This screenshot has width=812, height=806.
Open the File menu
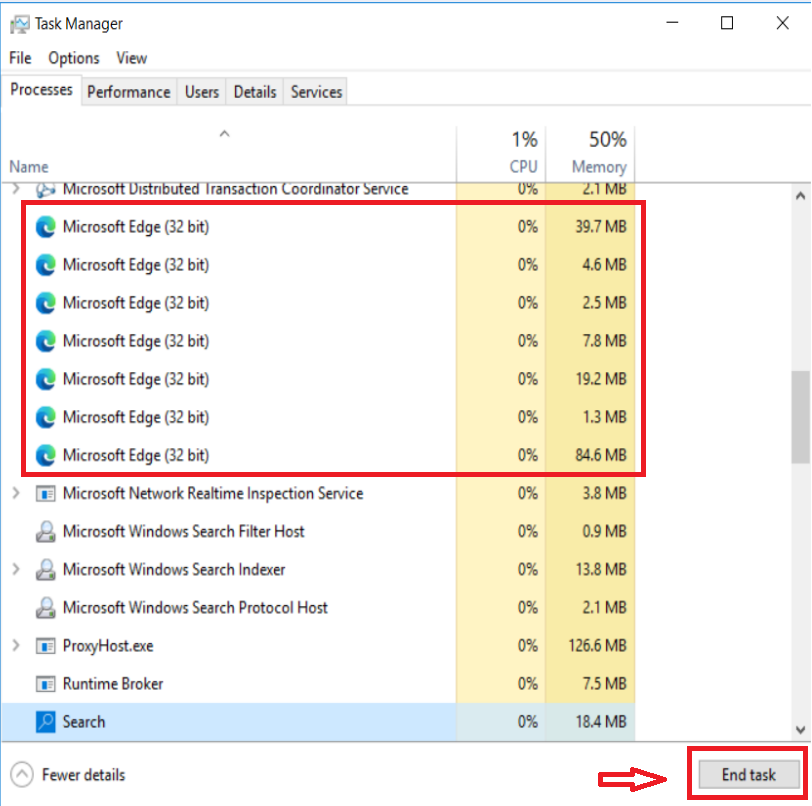pyautogui.click(x=20, y=58)
